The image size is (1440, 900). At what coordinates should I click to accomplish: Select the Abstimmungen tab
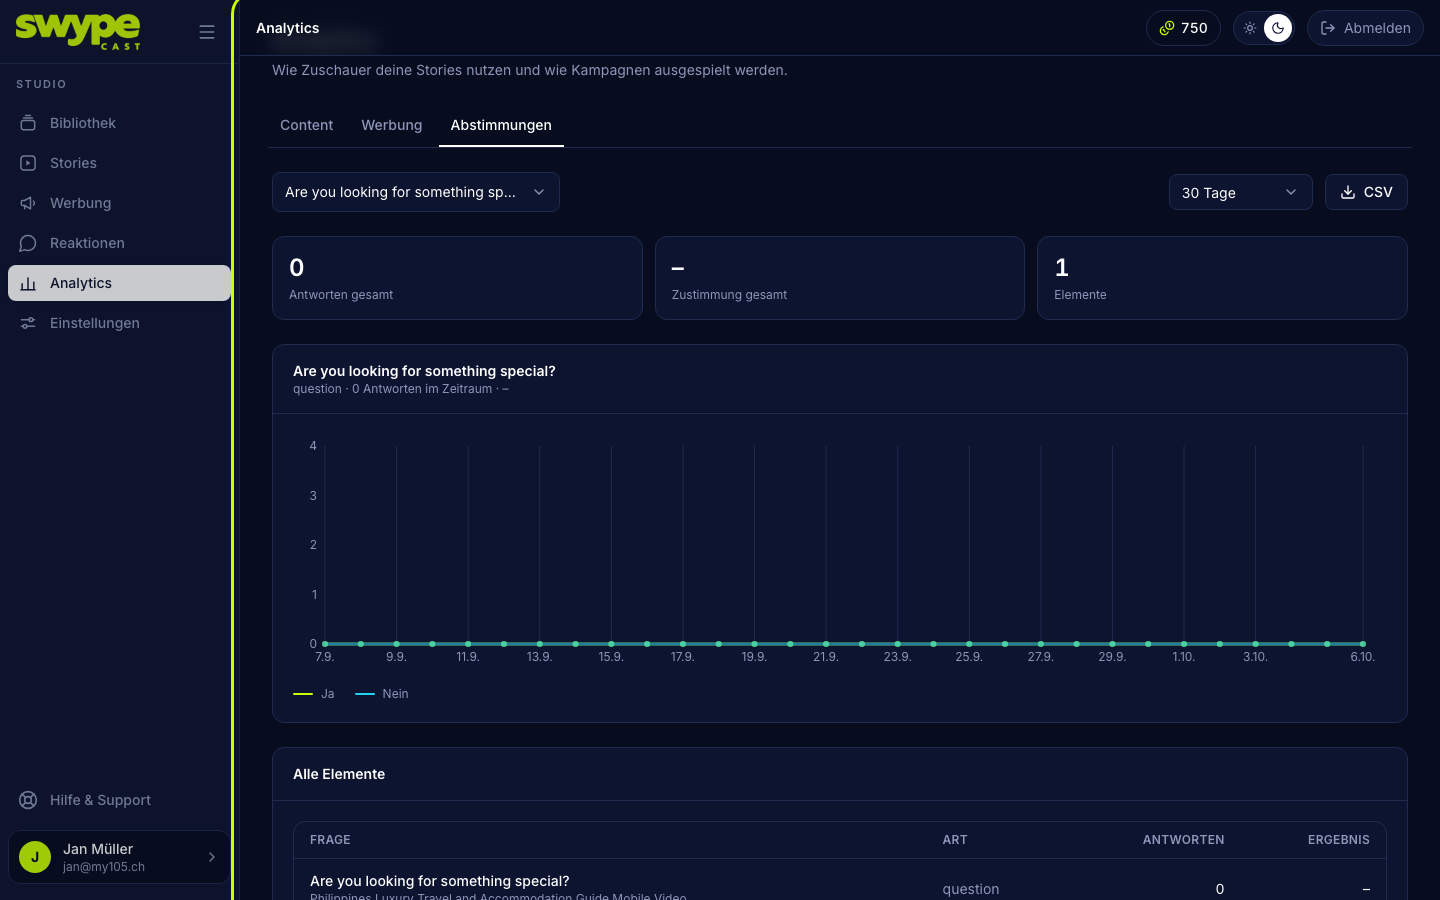[x=501, y=125]
